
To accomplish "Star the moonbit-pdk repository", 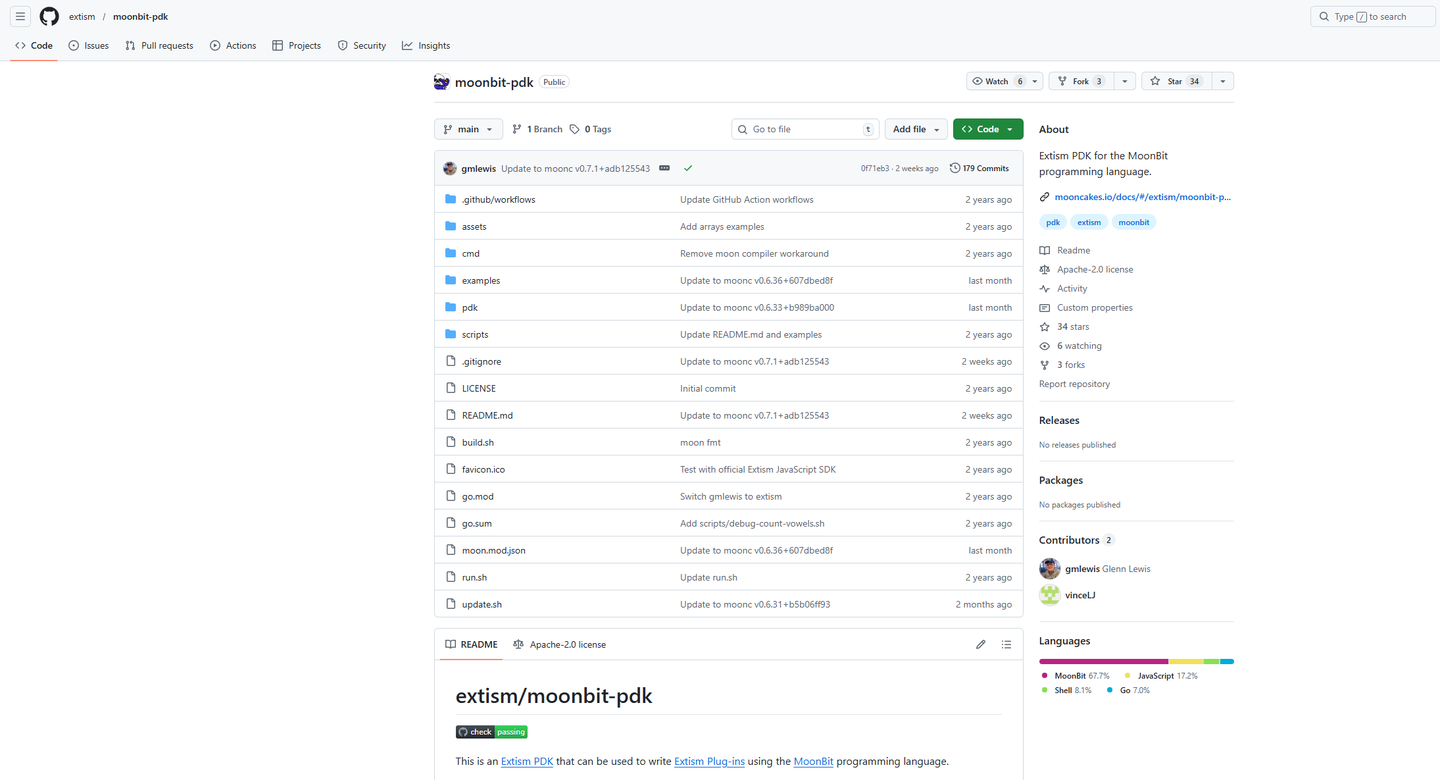I will tap(1176, 81).
